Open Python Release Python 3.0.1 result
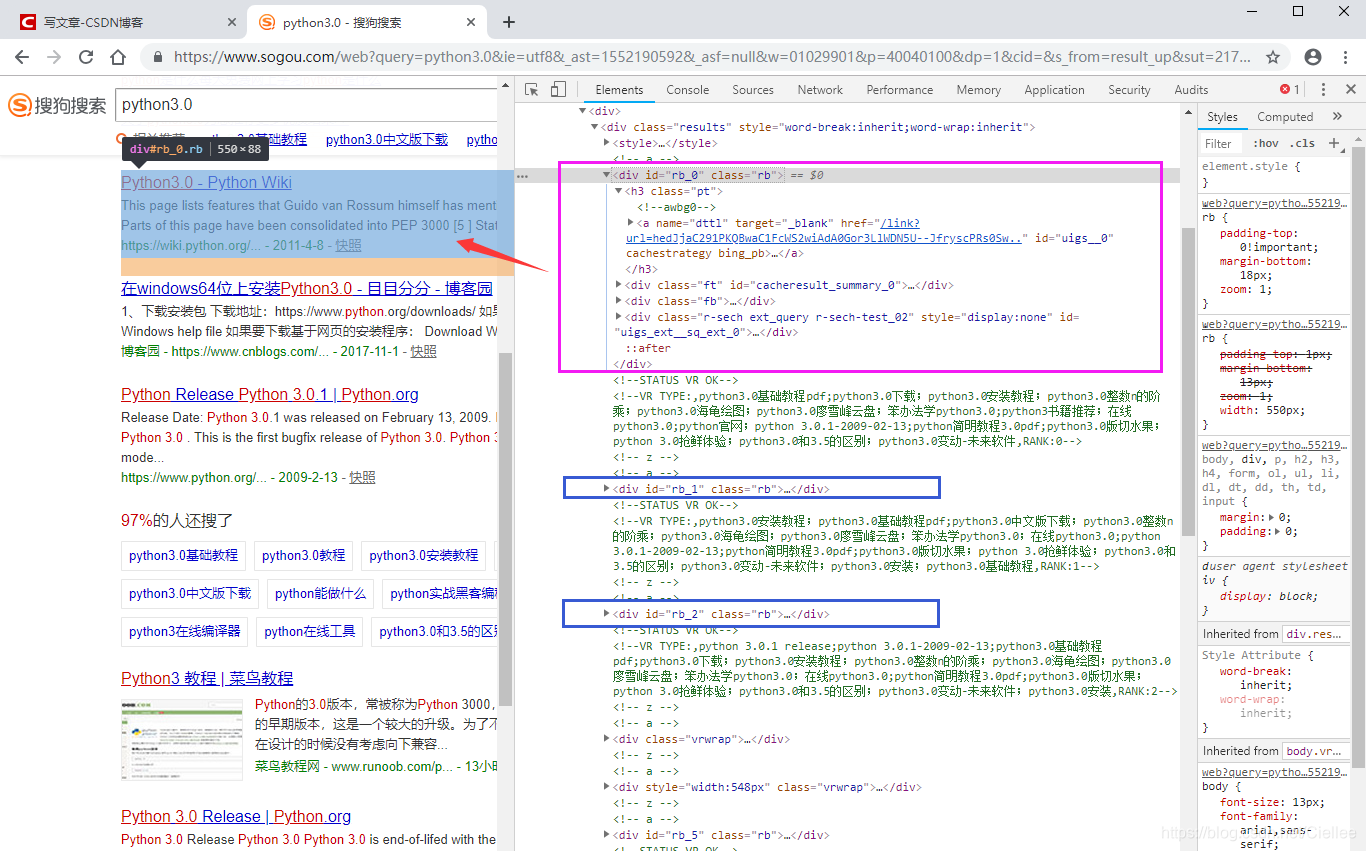Screen dimensions: 1366x851 coord(270,394)
